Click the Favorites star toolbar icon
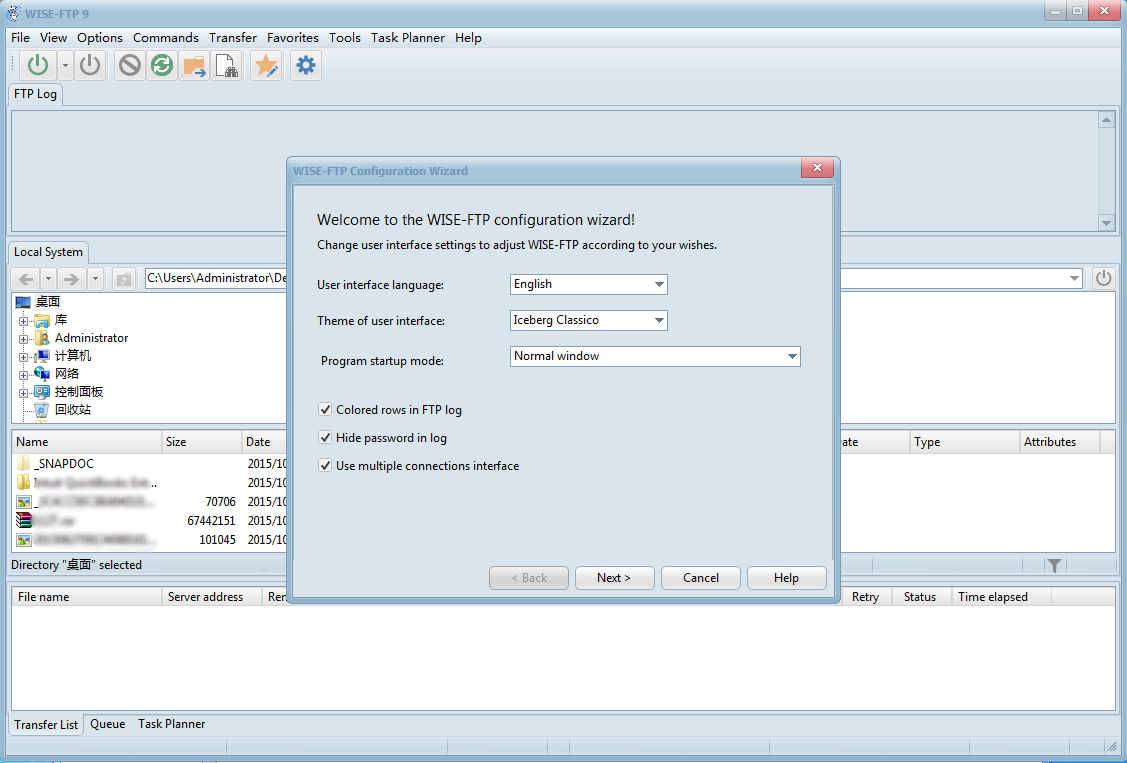The image size is (1127, 763). [x=266, y=66]
